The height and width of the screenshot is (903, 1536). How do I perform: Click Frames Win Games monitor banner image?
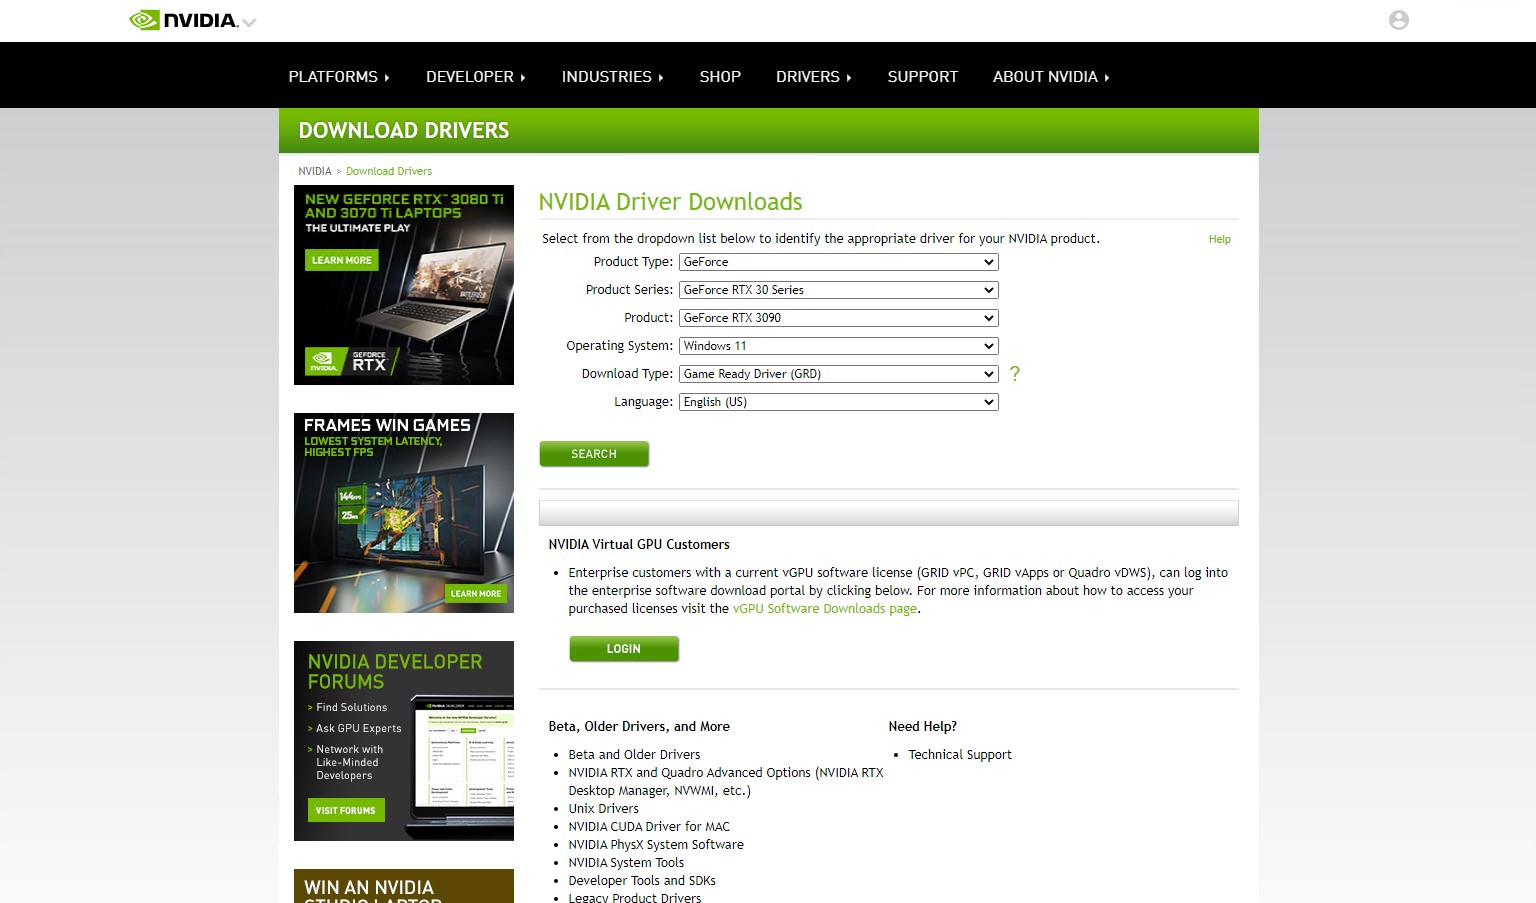[404, 513]
